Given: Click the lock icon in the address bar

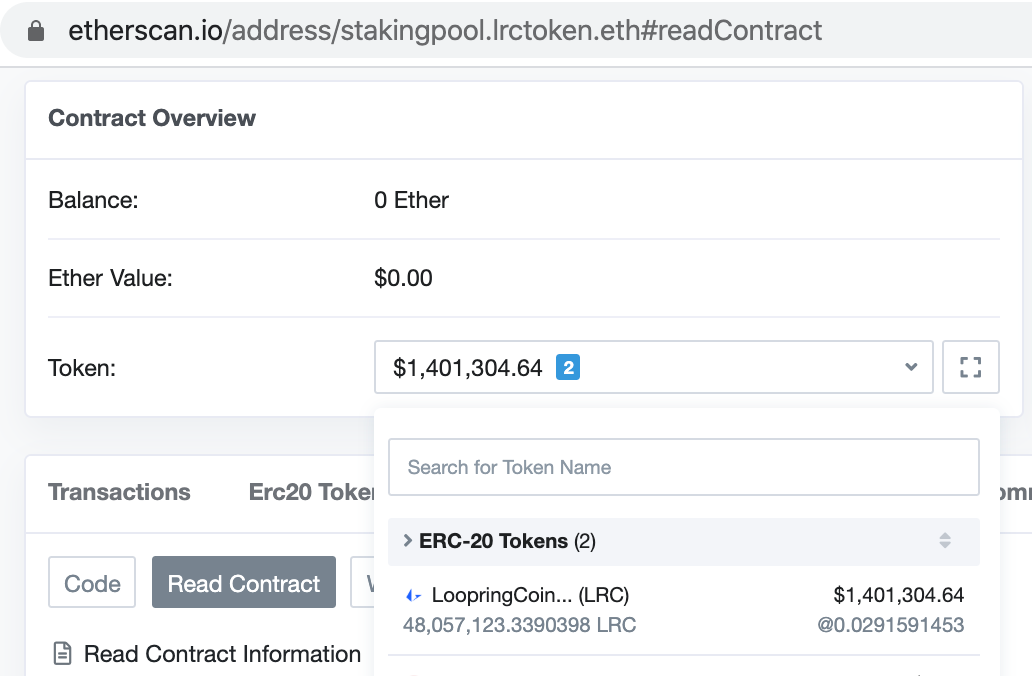Looking at the screenshot, I should [37, 31].
